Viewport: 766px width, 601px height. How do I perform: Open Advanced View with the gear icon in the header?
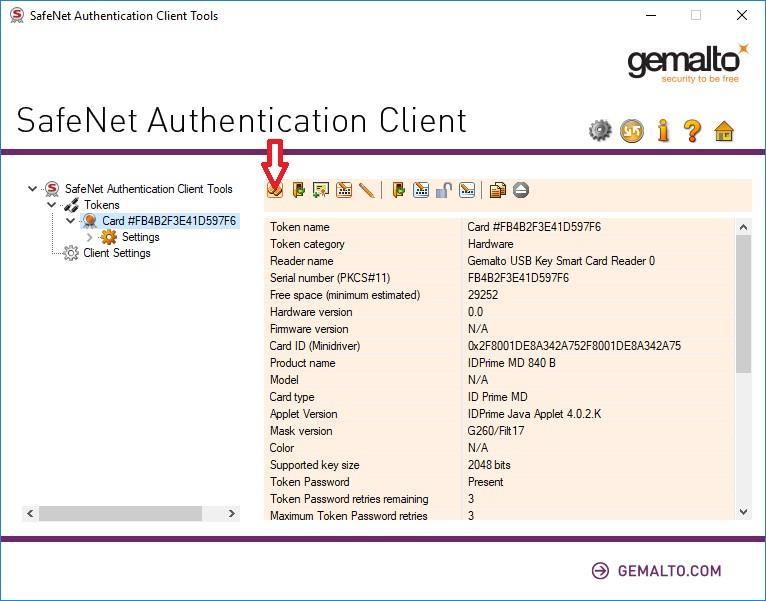coord(600,130)
